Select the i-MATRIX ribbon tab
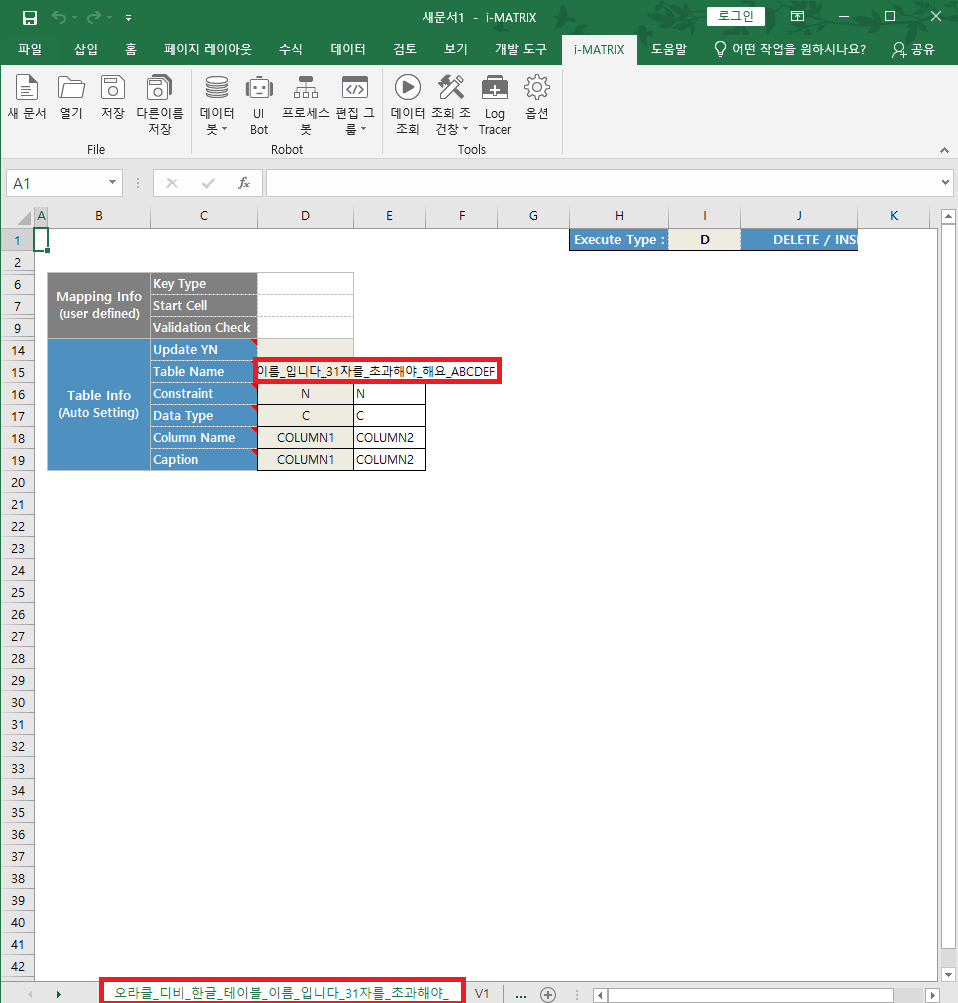958x1003 pixels. coord(599,50)
